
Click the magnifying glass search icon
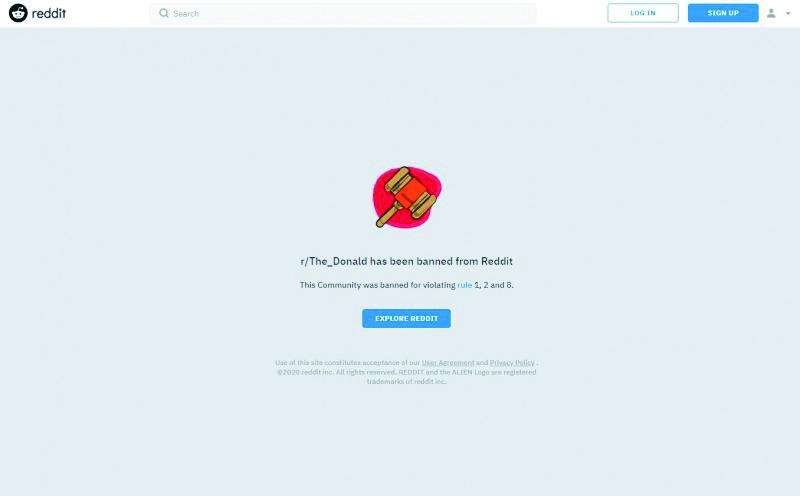pos(164,13)
